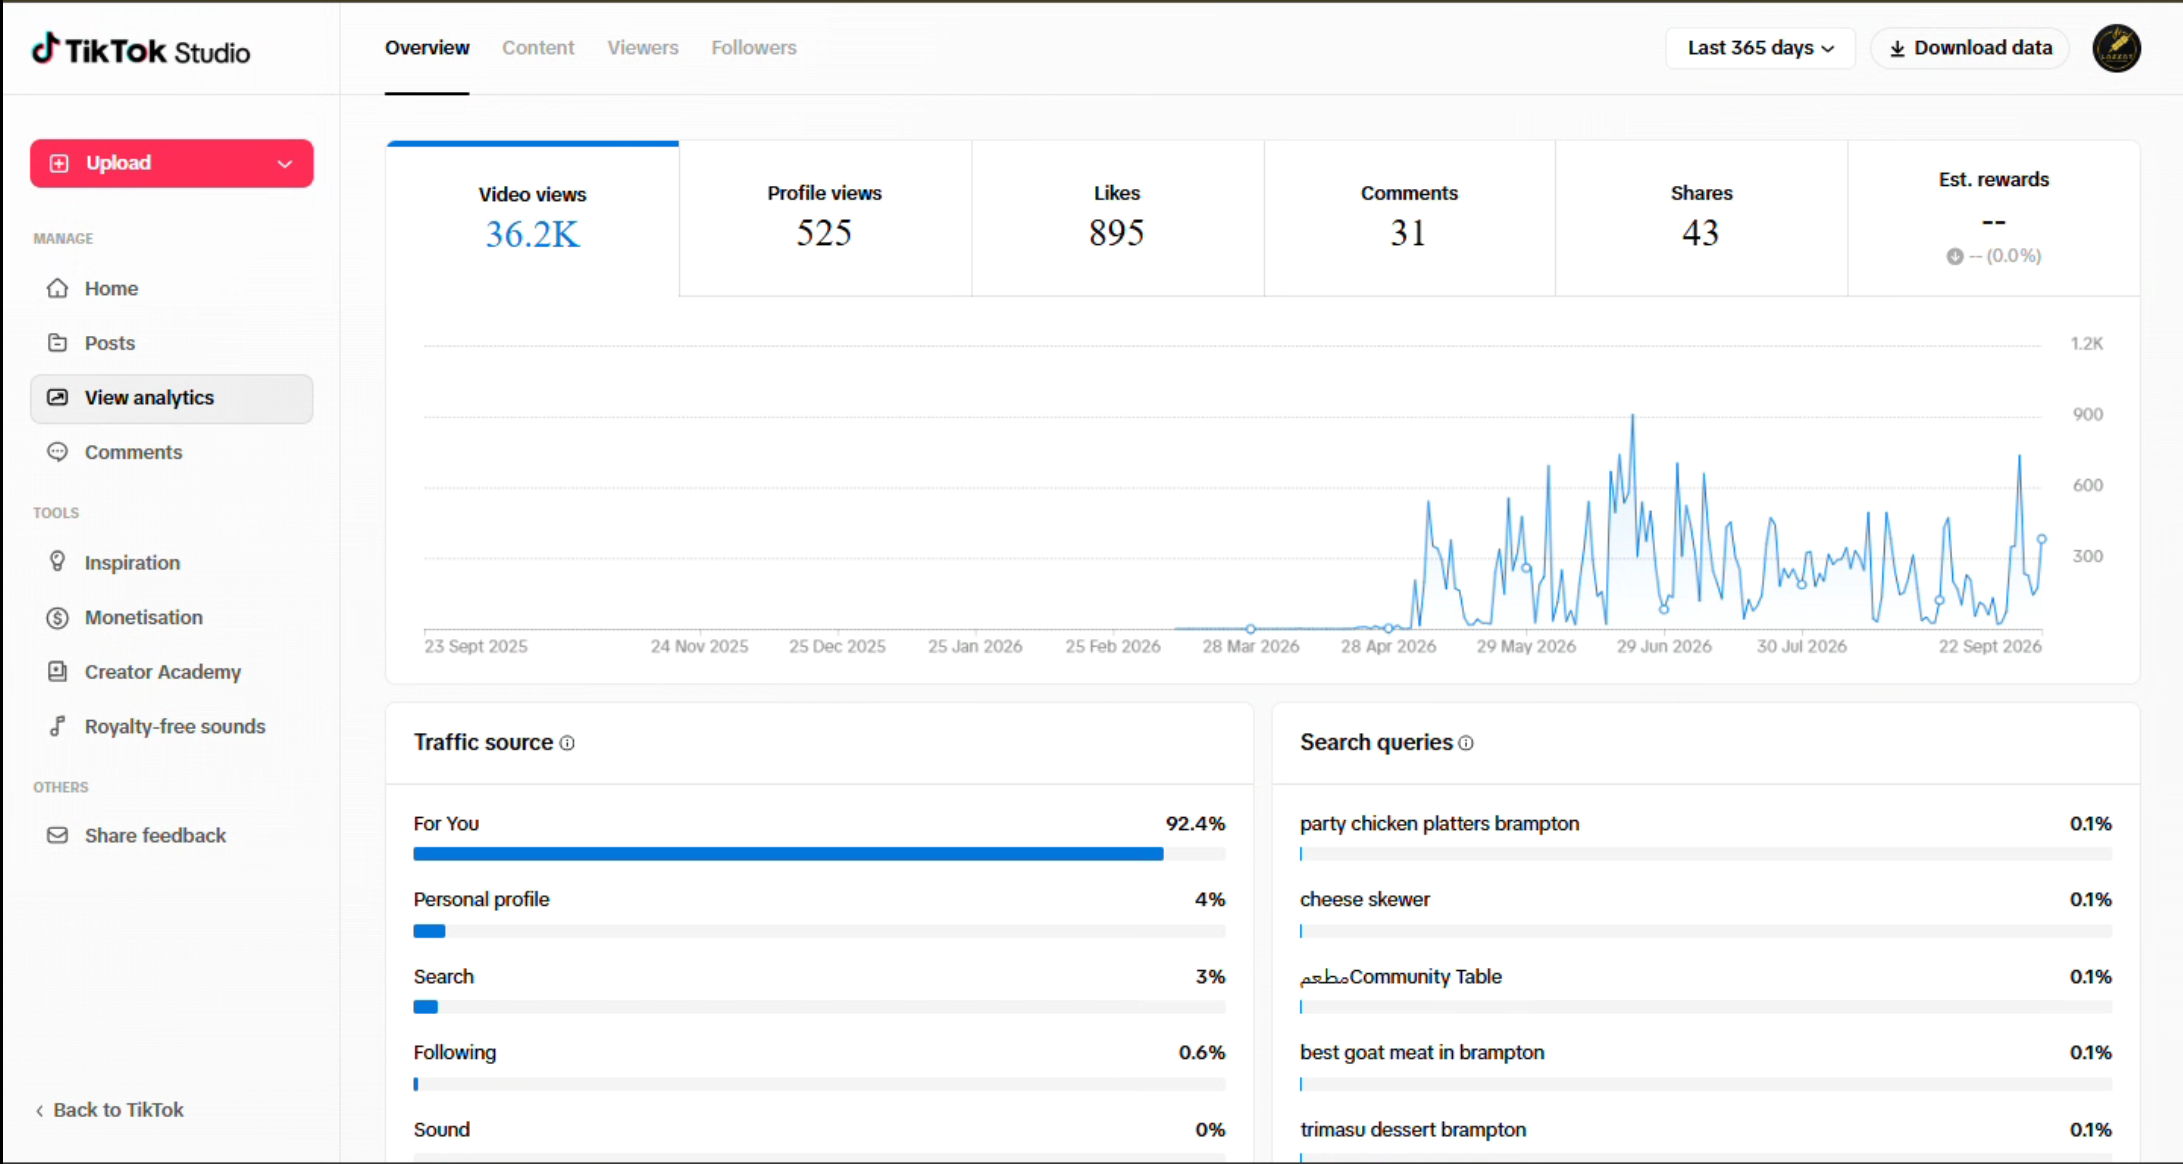Switch to the Followers tab
The height and width of the screenshot is (1164, 2183).
(x=754, y=48)
